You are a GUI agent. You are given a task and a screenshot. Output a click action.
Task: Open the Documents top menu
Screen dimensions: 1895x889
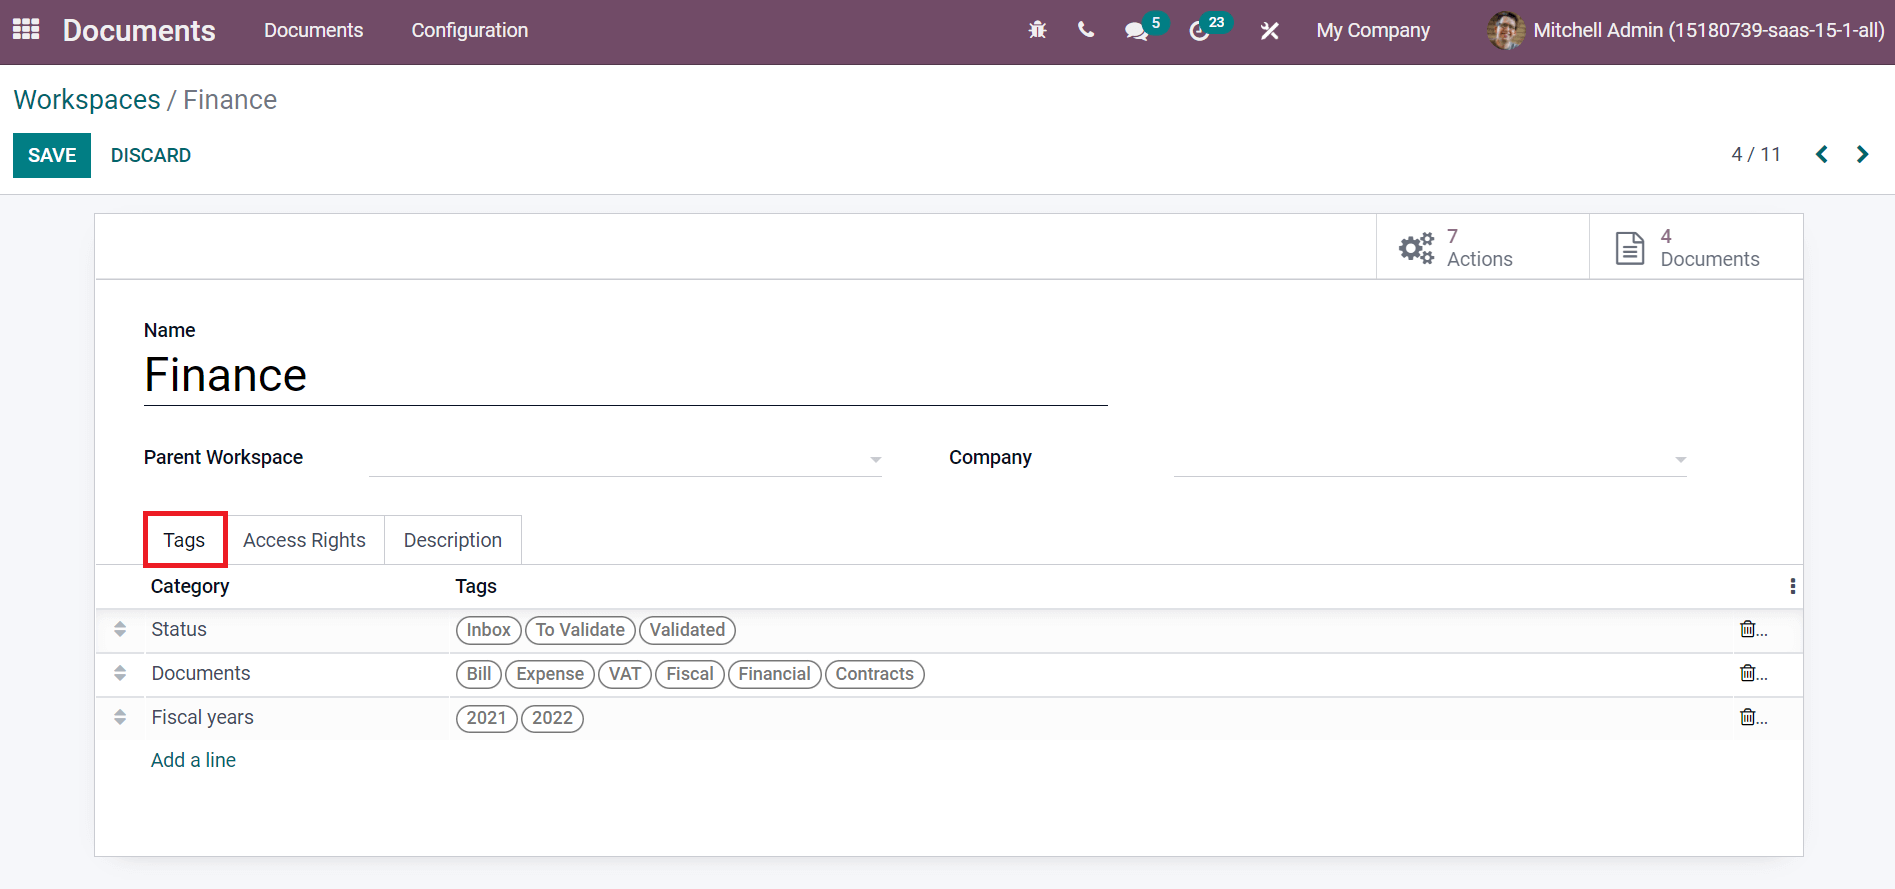pos(313,30)
